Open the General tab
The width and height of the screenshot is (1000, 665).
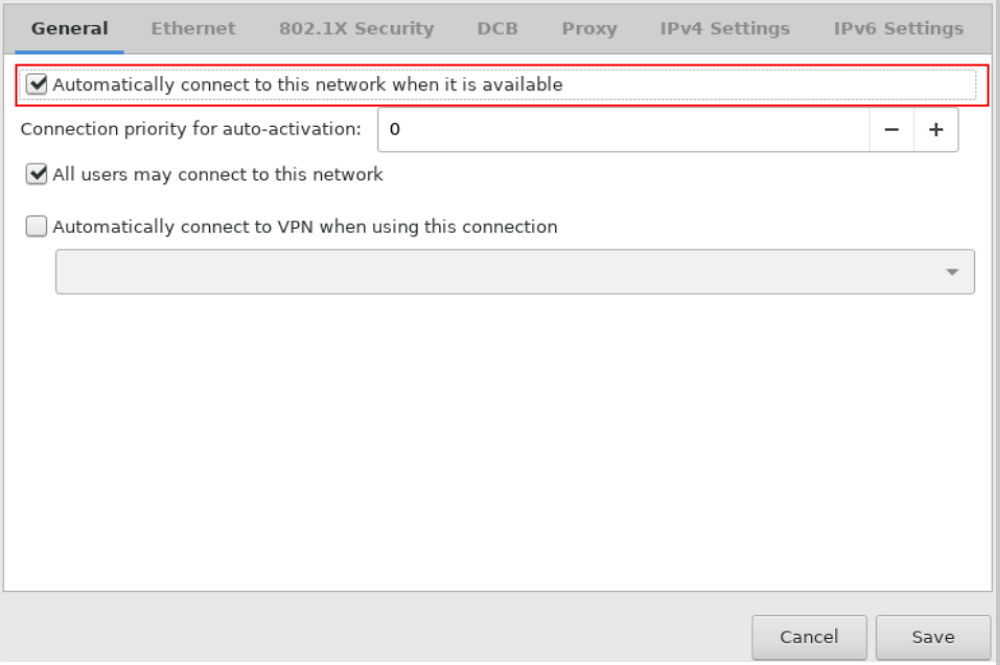70,29
